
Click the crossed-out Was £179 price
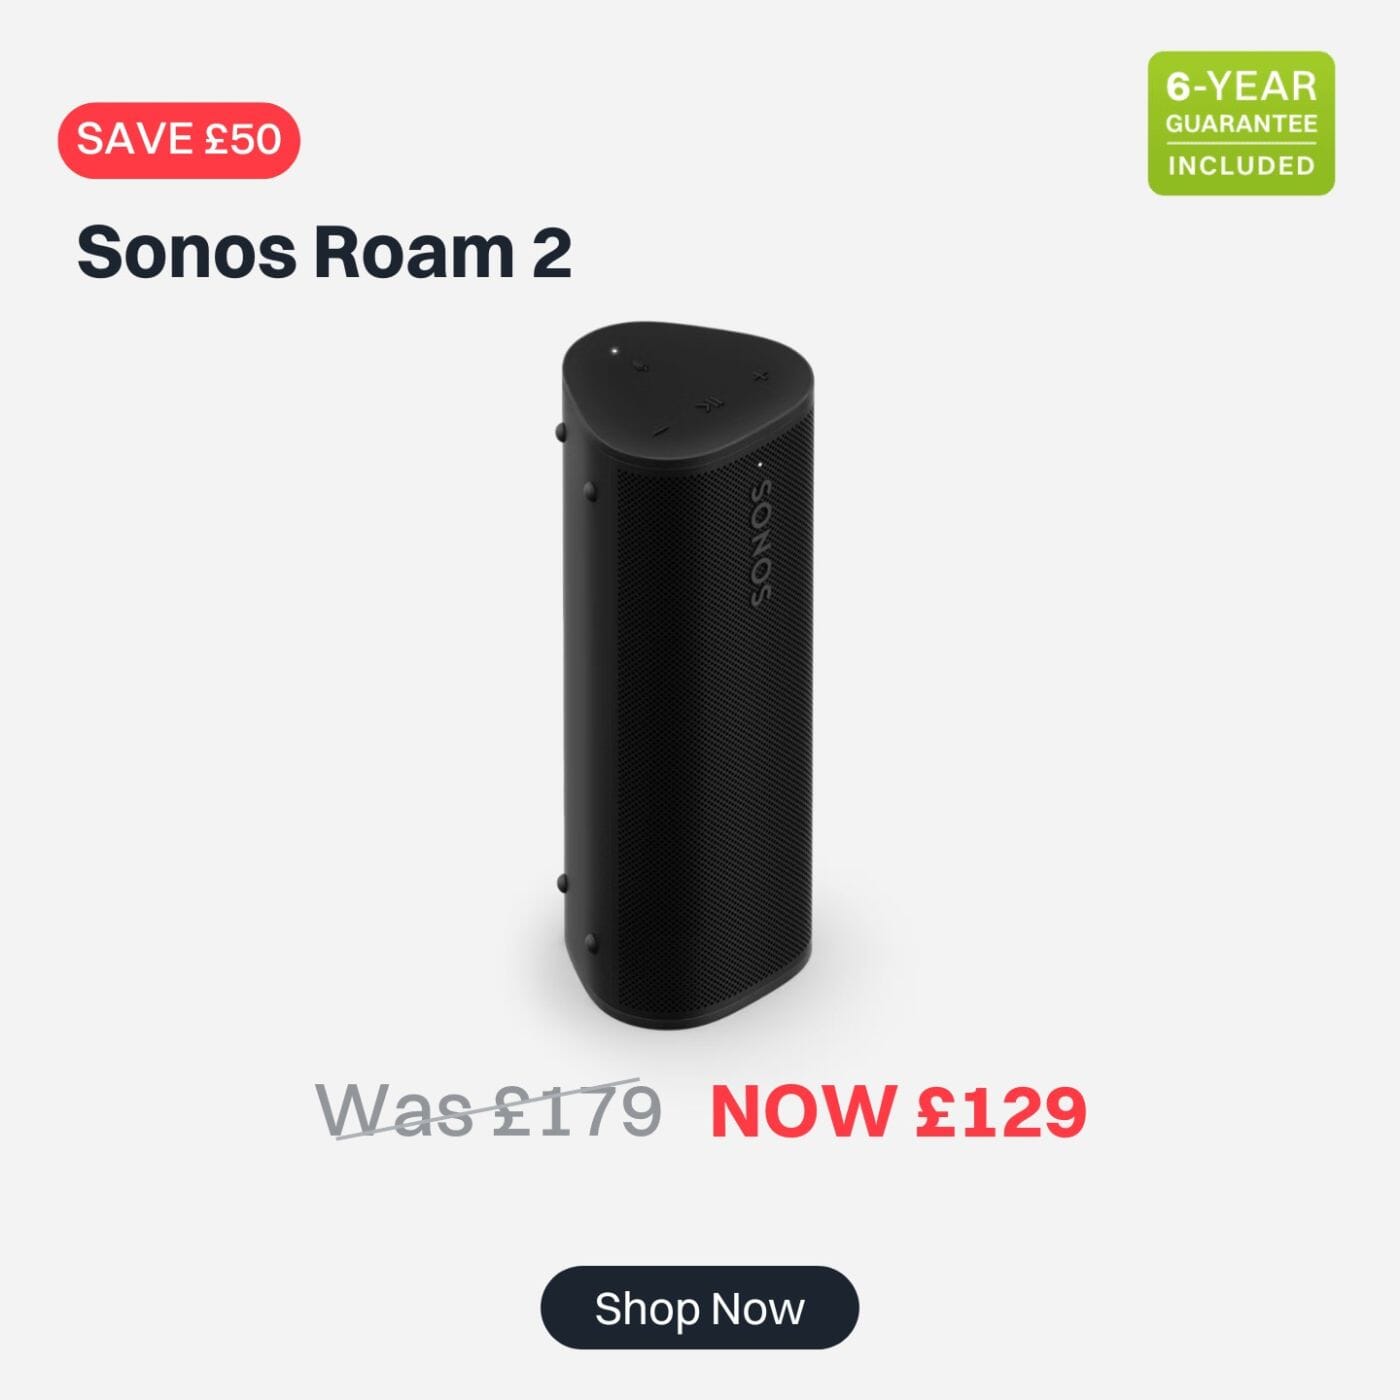(x=488, y=1110)
